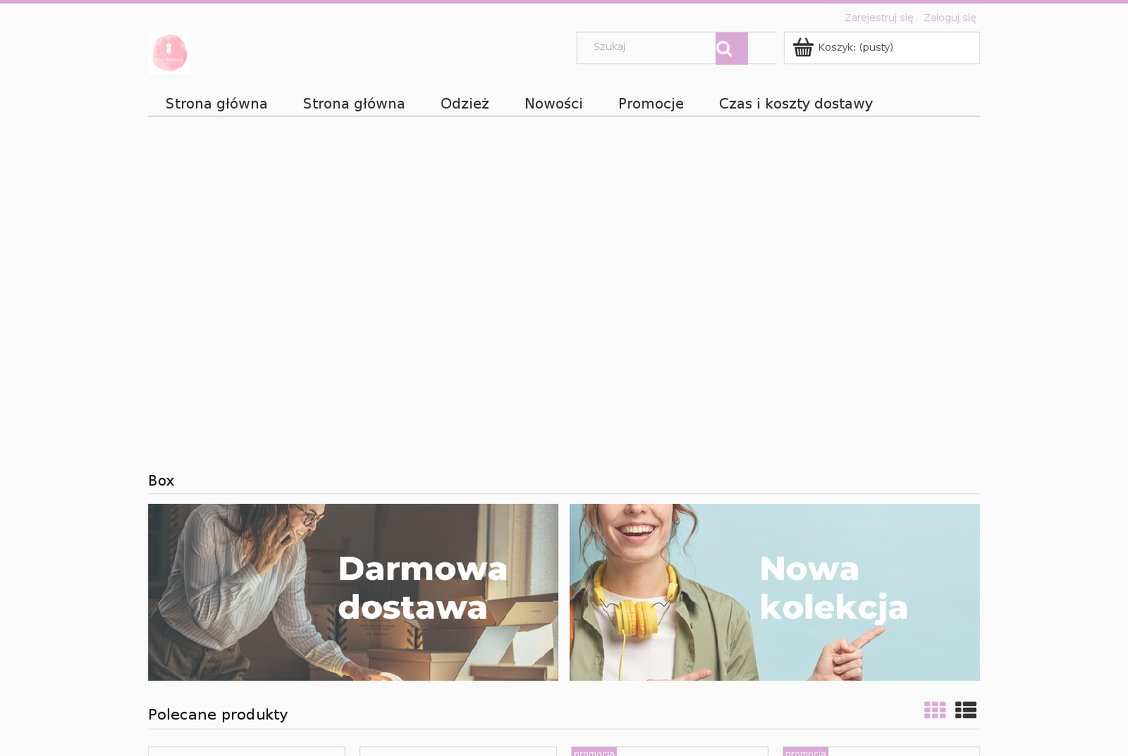Open the Zaloguj się link
Screen dimensions: 1128x756
[950, 17]
